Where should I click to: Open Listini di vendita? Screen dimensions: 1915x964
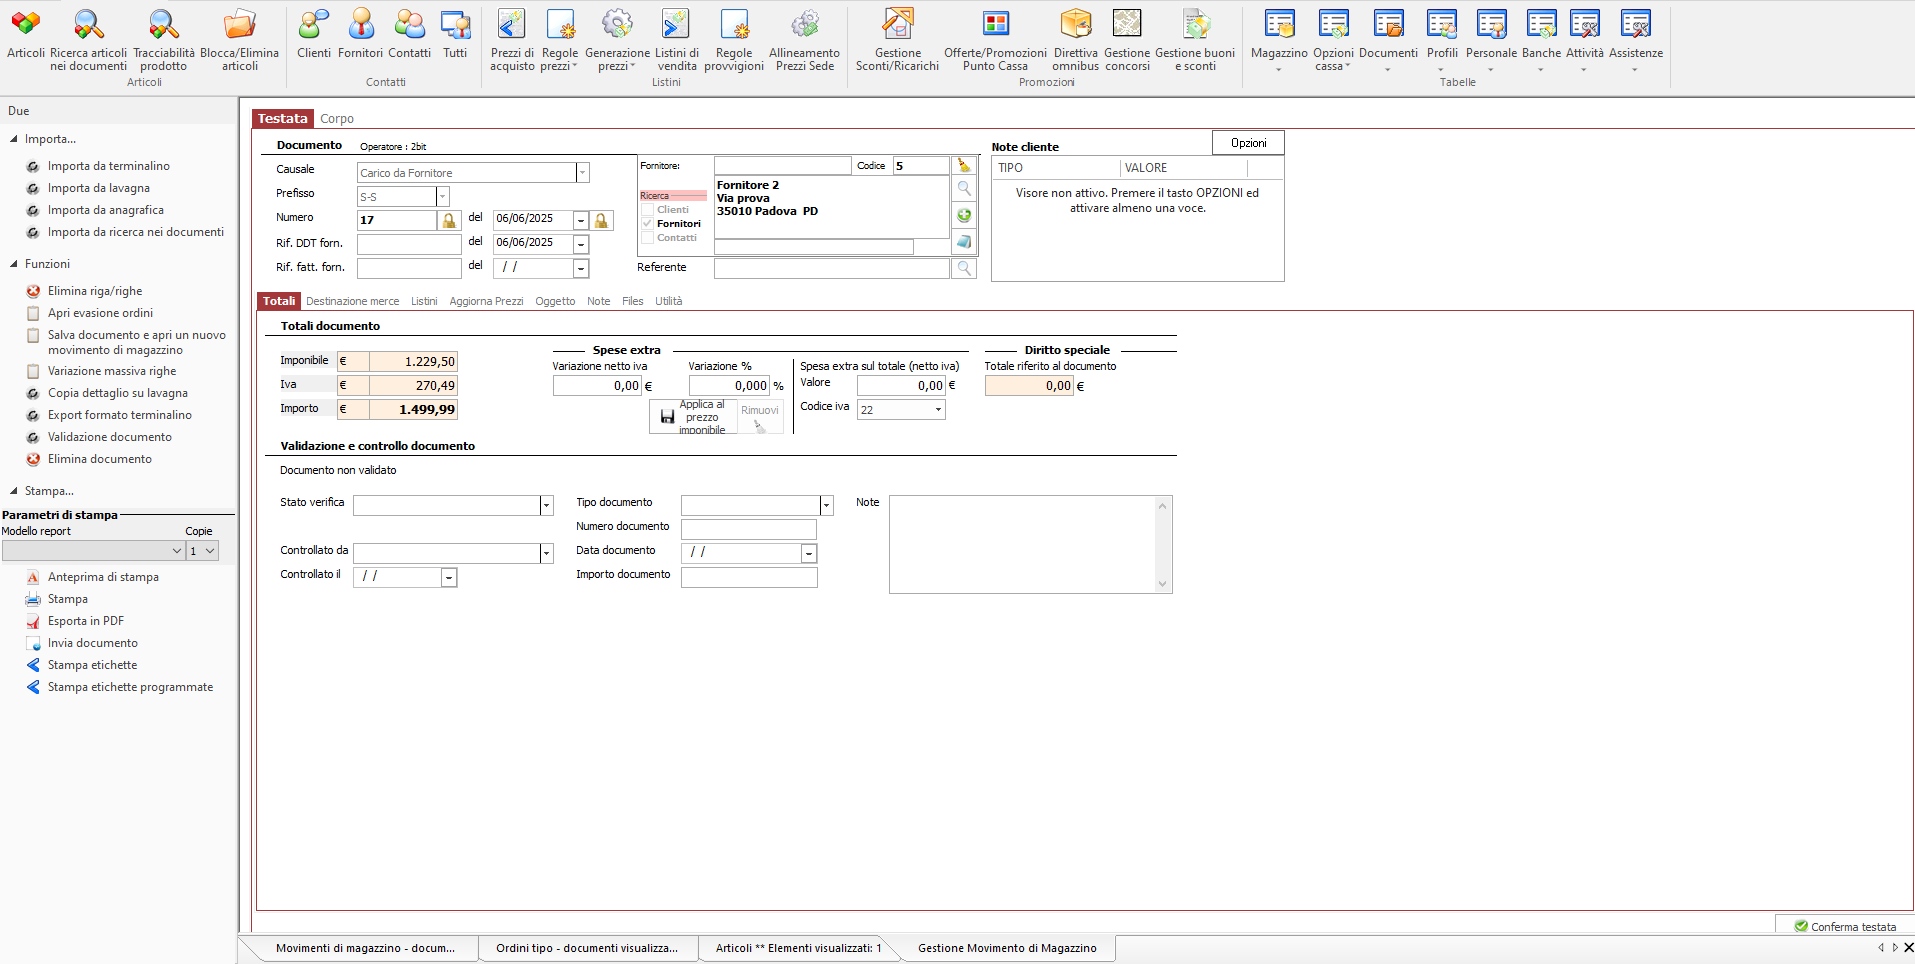coord(677,40)
